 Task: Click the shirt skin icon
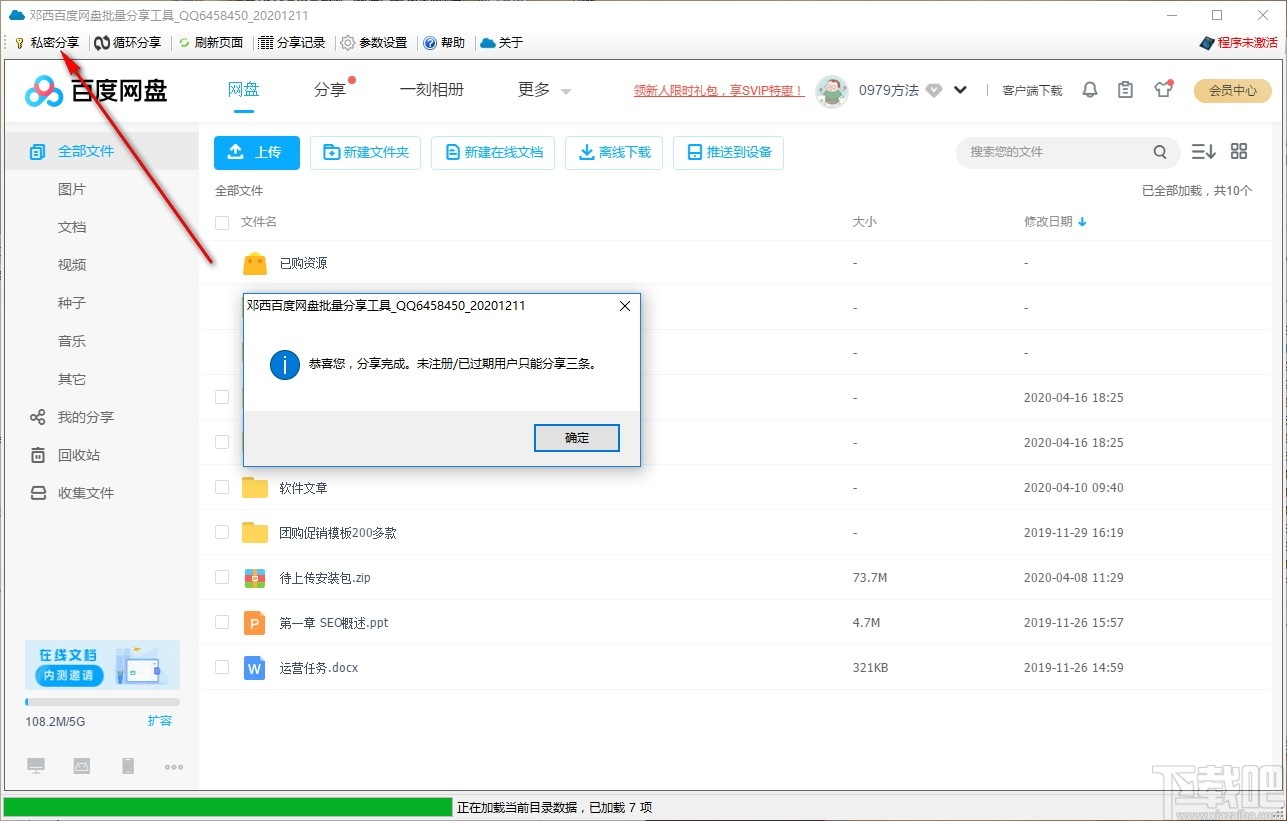pos(1162,90)
